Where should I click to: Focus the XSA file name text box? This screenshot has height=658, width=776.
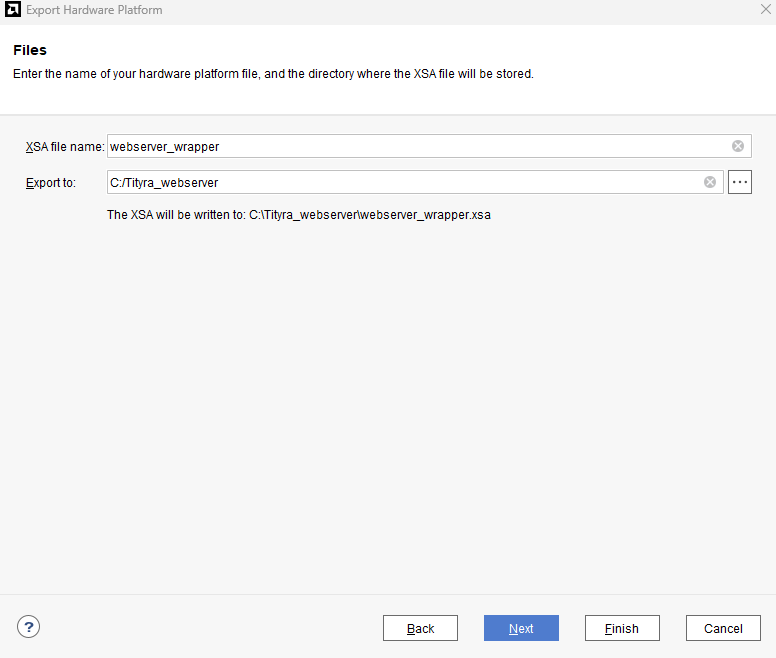400,146
